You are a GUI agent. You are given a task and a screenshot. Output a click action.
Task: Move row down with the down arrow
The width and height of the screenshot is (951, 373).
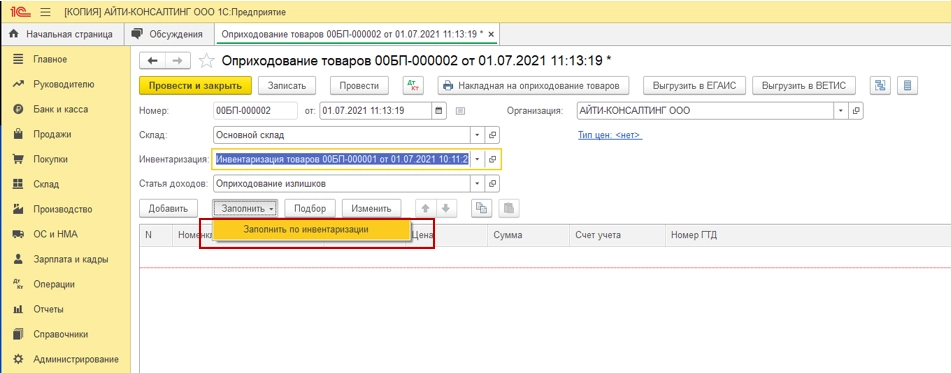pyautogui.click(x=445, y=208)
